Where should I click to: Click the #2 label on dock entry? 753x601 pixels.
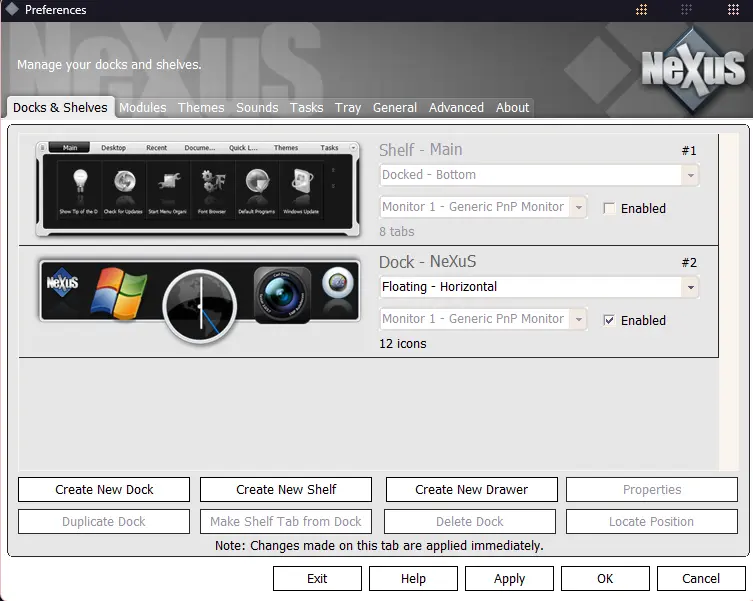(x=689, y=263)
